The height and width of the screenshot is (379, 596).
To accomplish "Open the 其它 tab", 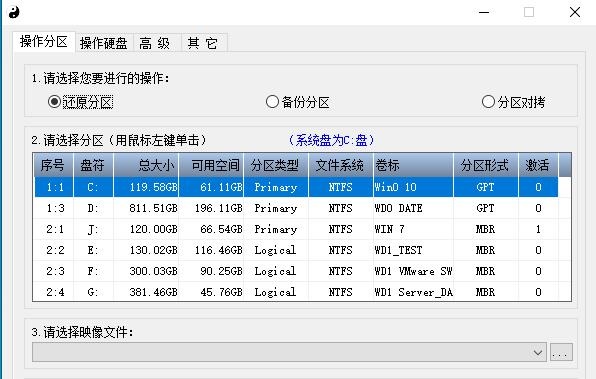I will tap(203, 43).
